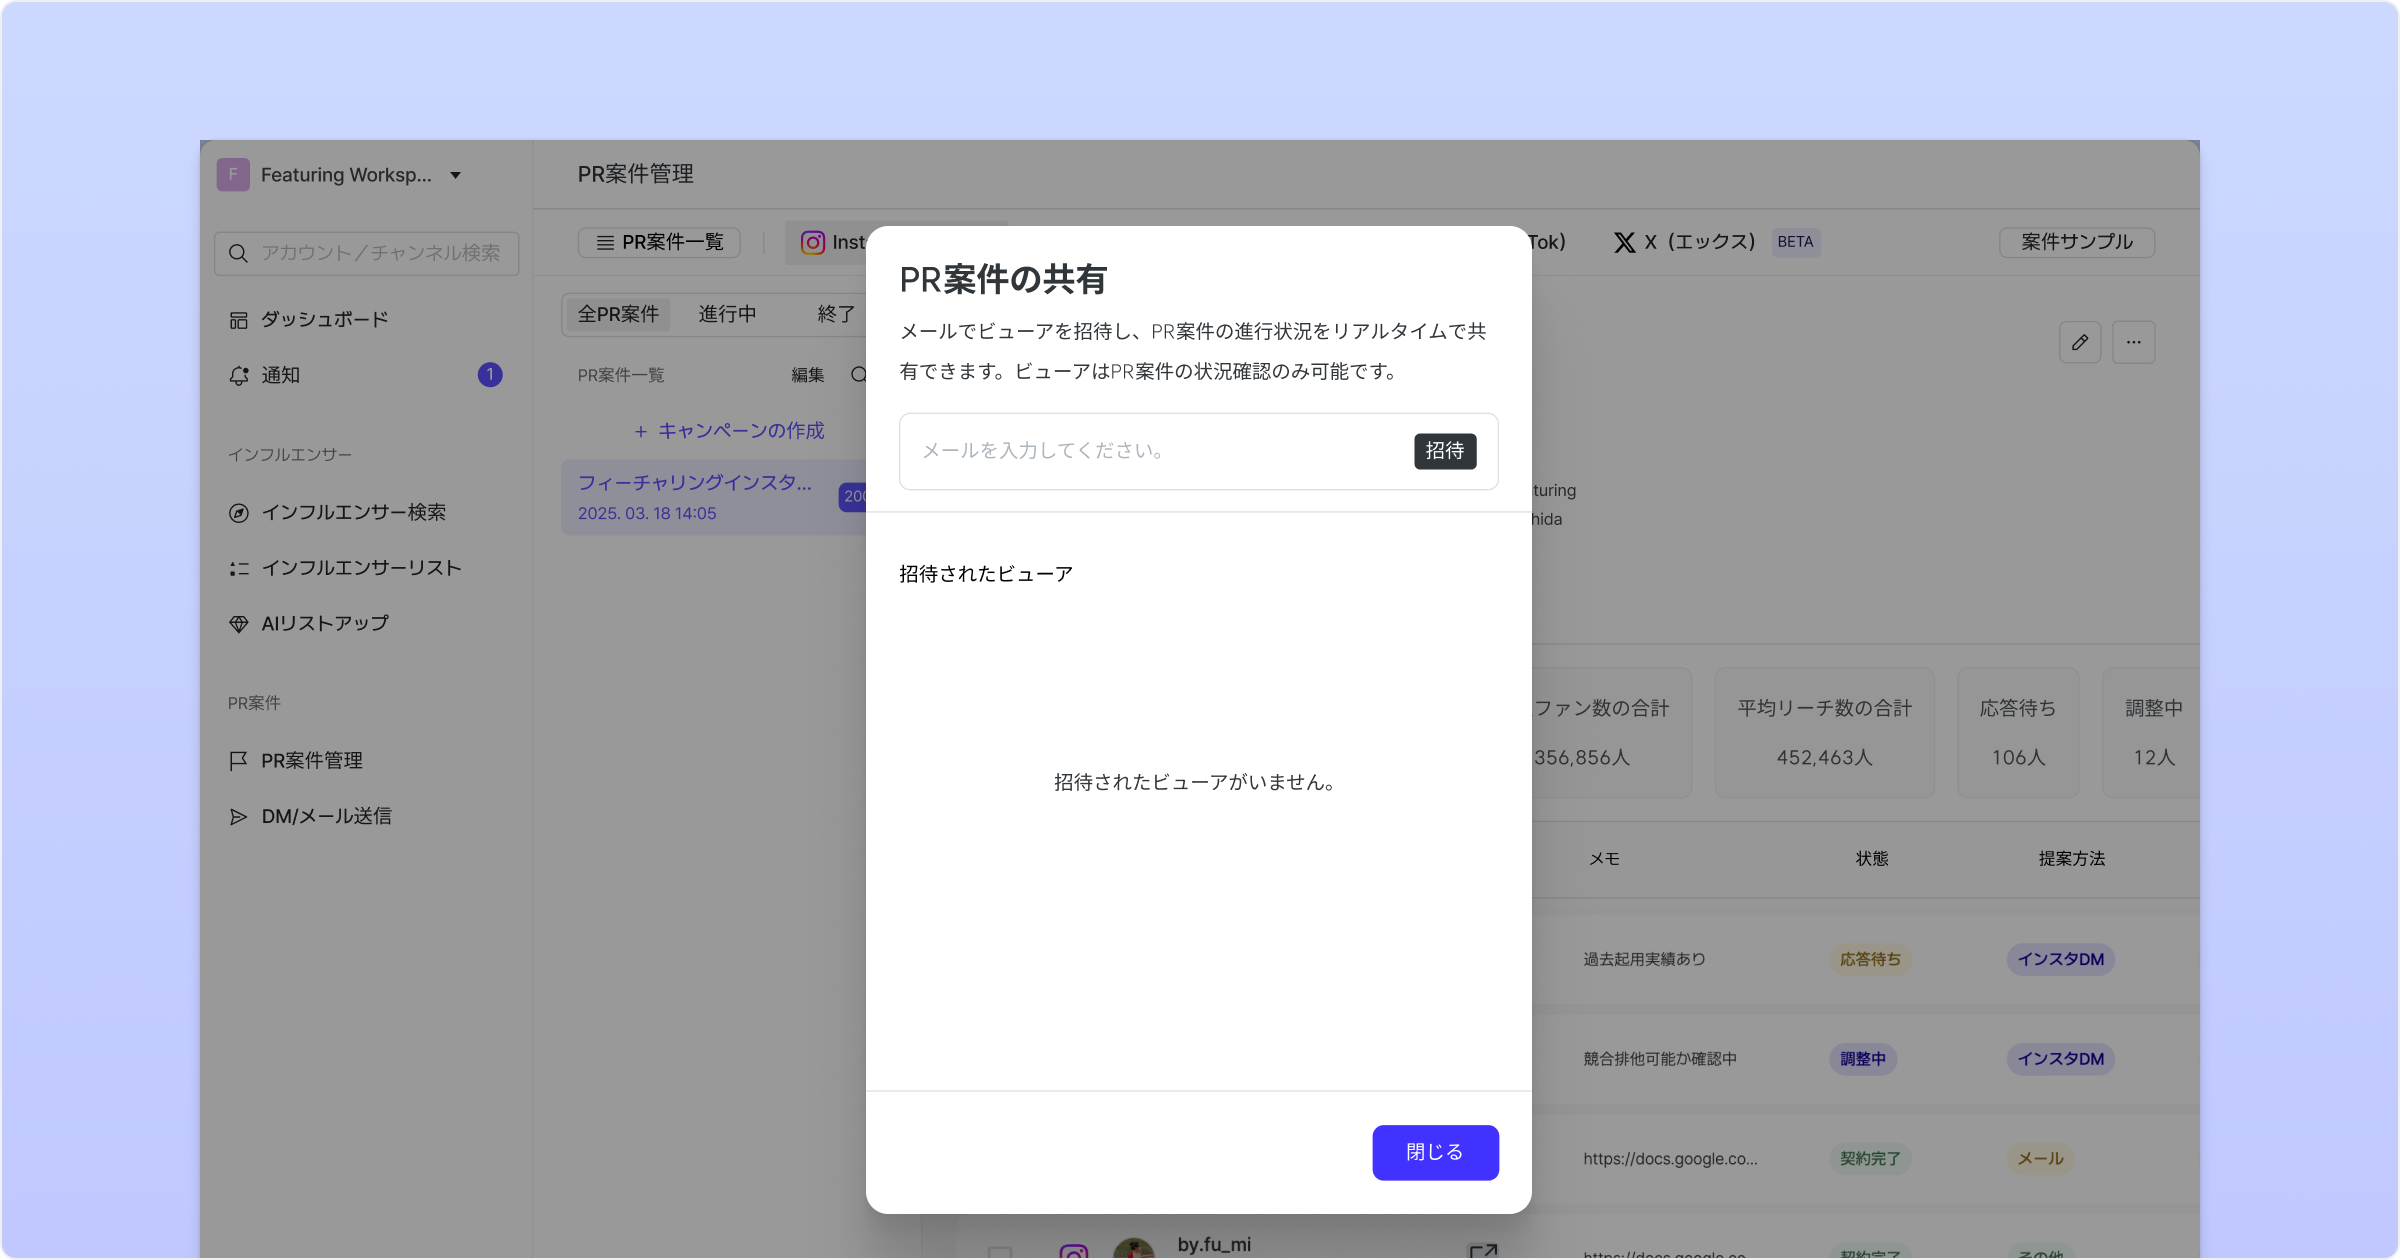The image size is (2400, 1260).
Task: Click the X (エックス) logo tab
Action: 1624,242
